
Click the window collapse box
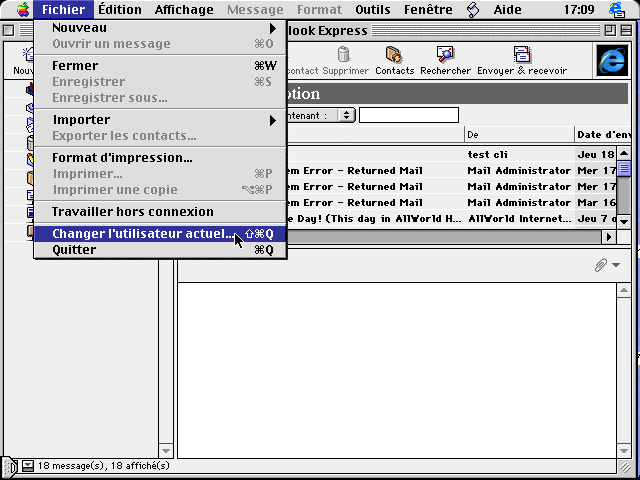(x=626, y=30)
